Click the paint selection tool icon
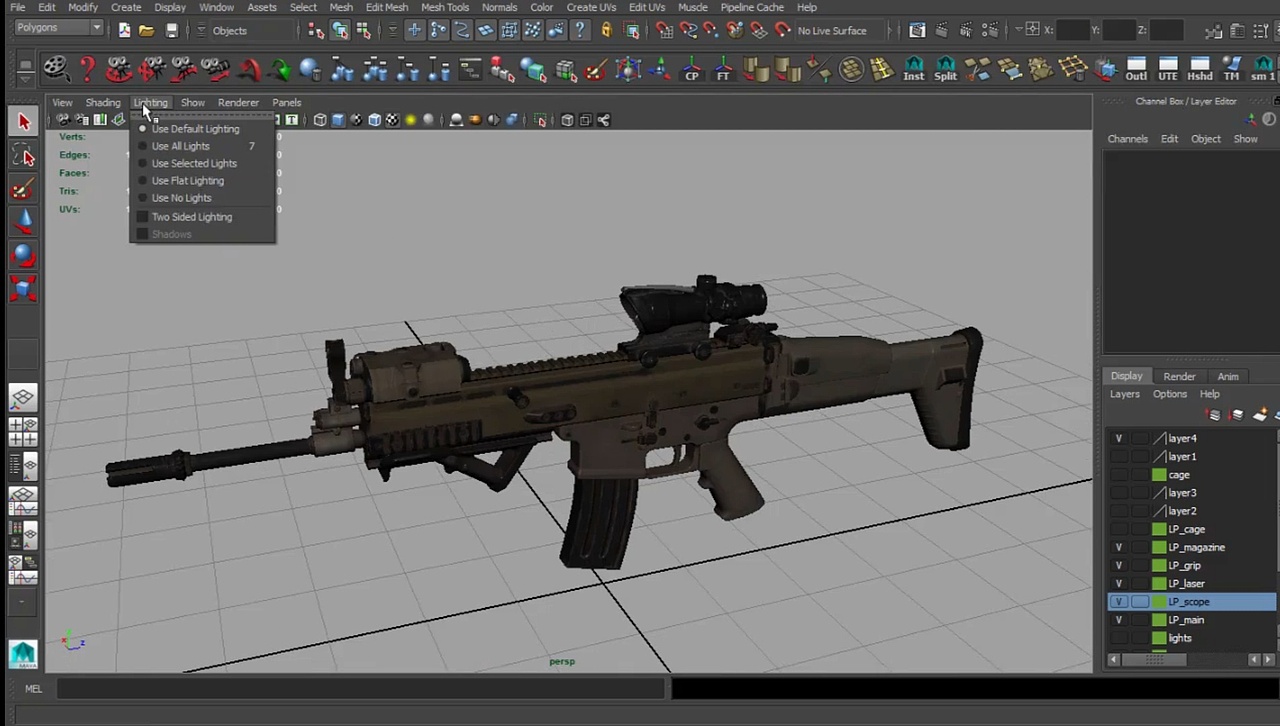 point(24,190)
